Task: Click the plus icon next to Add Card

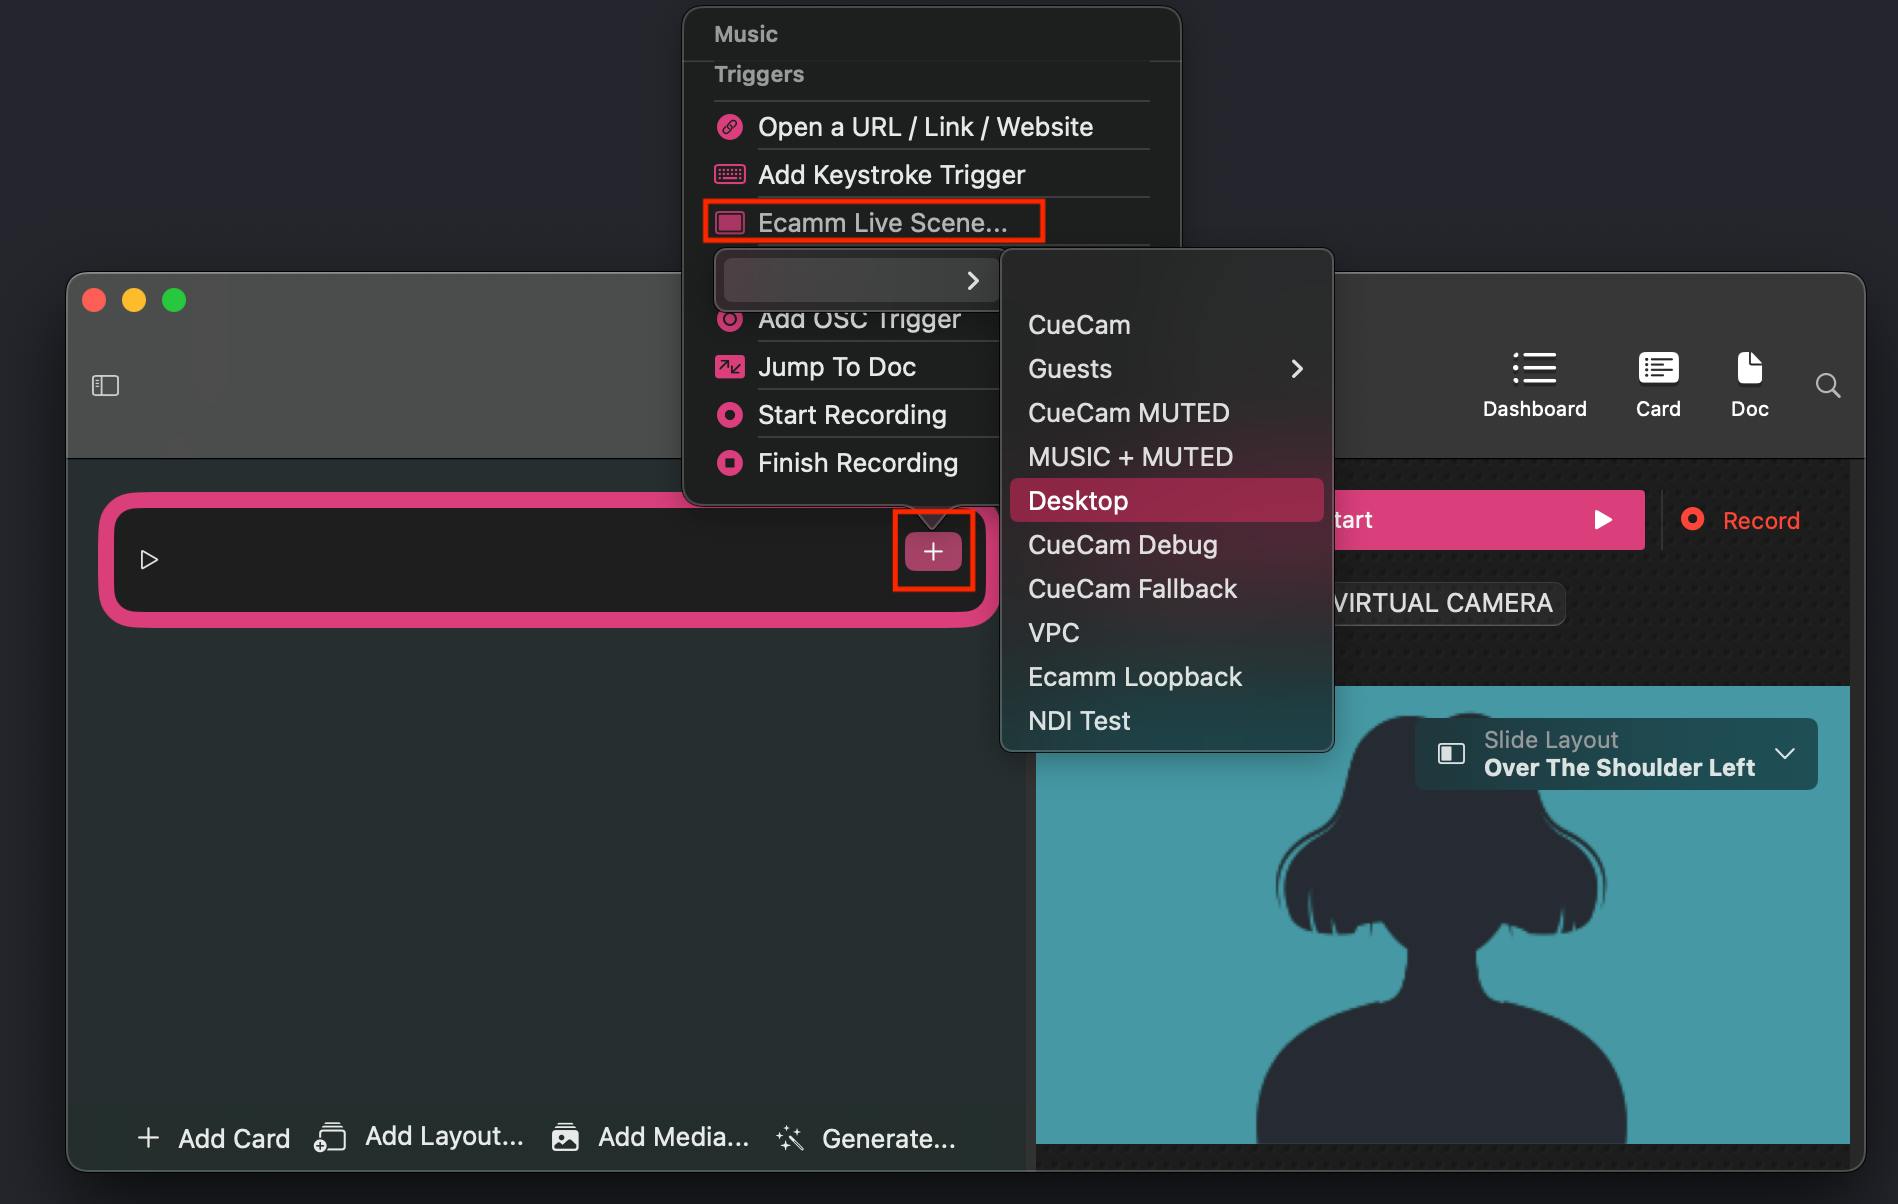Action: (148, 1138)
